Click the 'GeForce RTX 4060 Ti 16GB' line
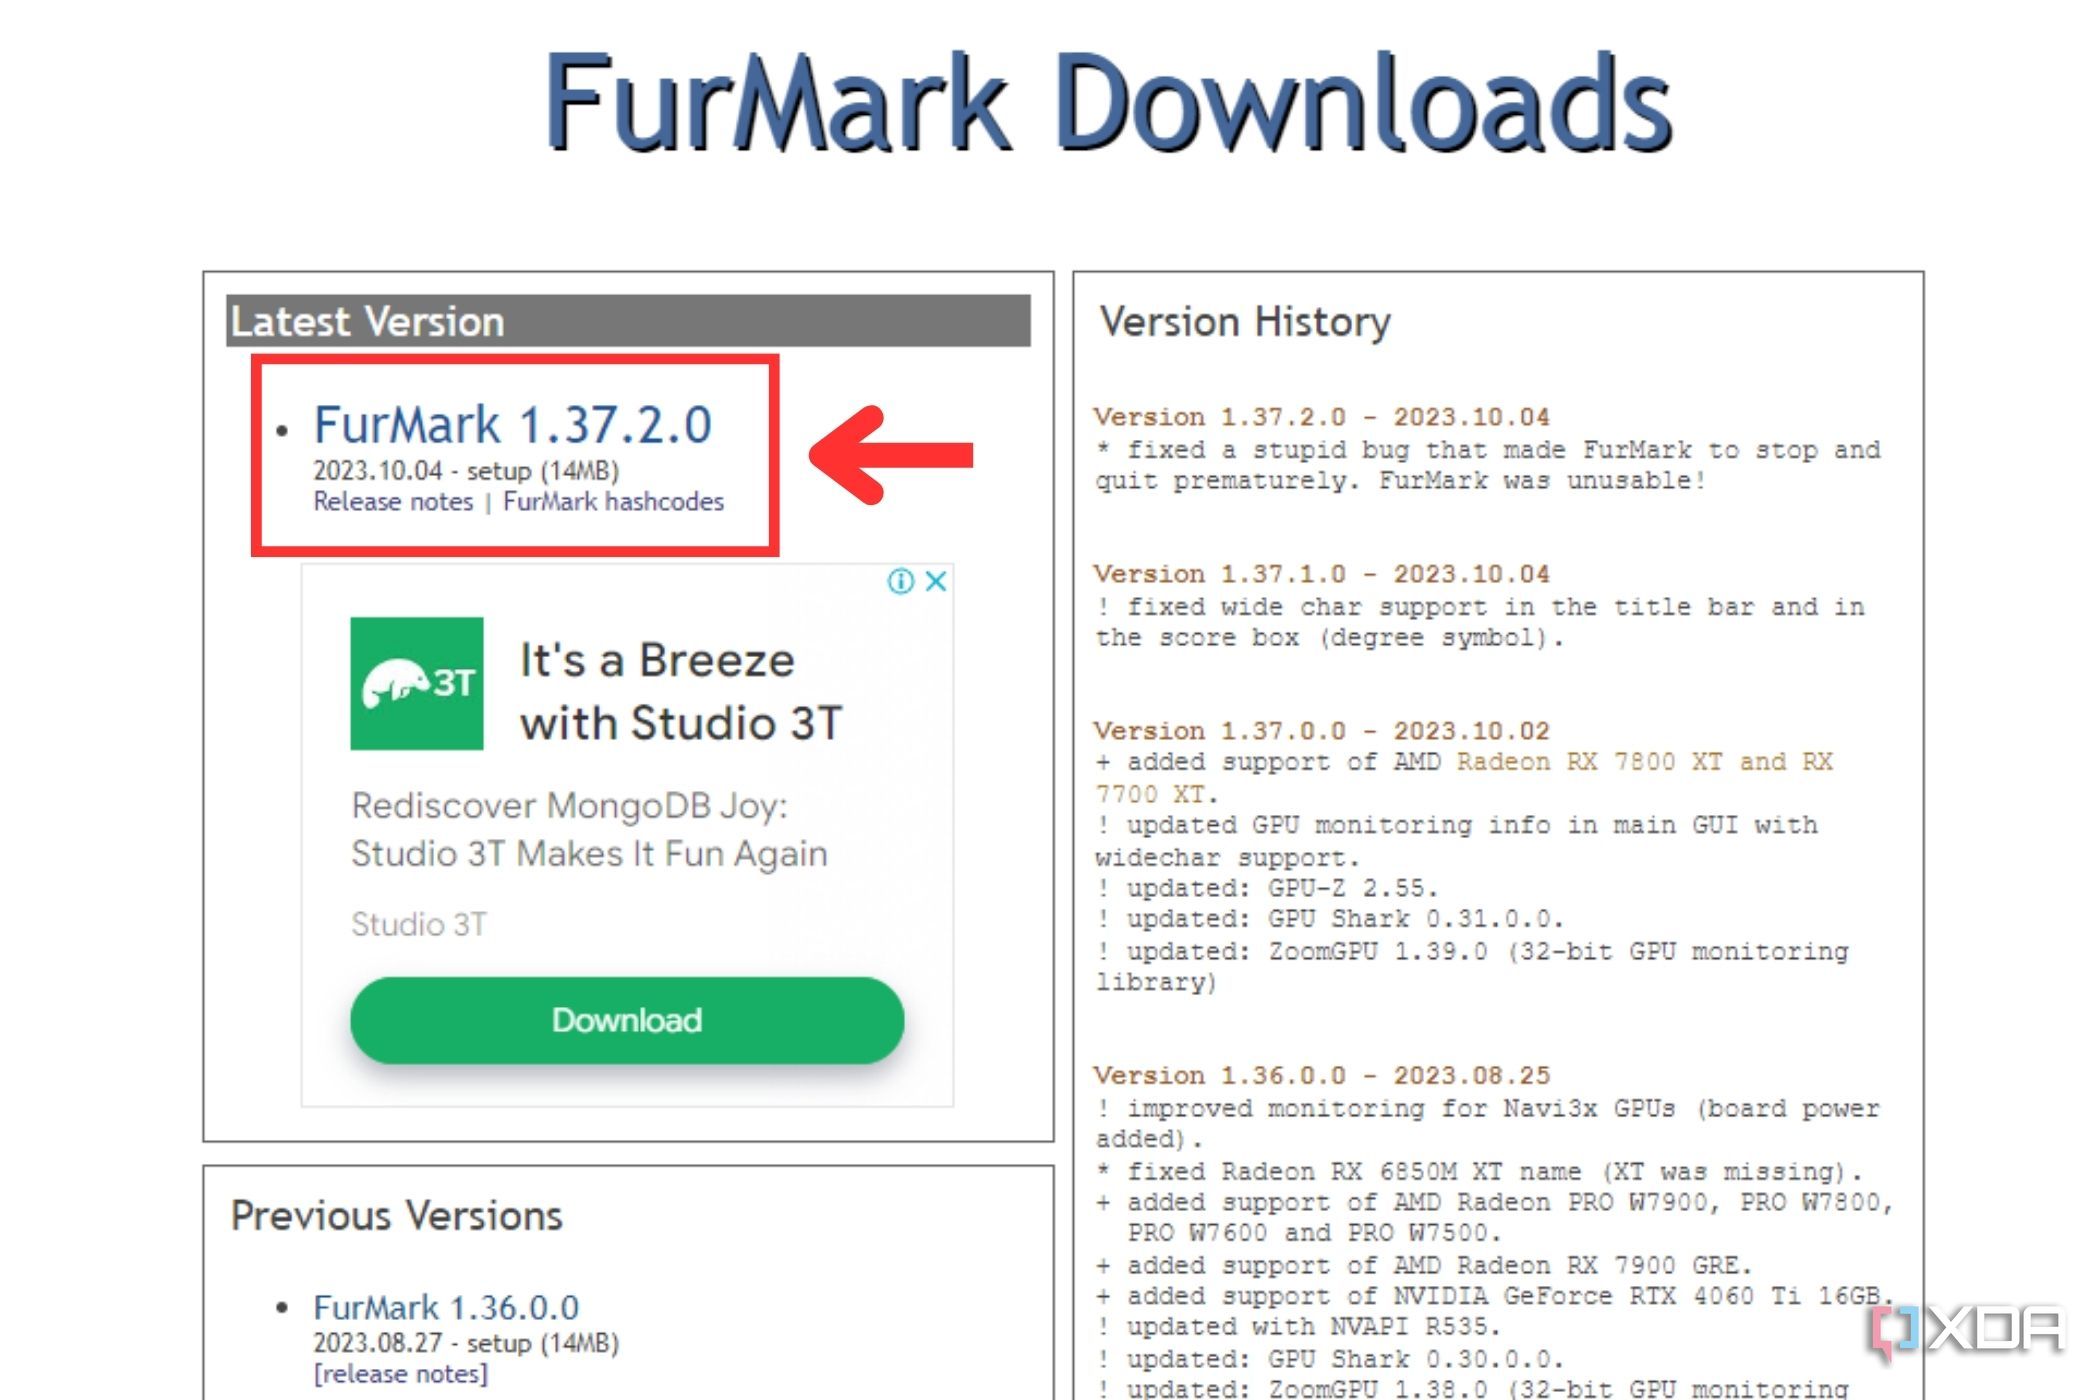Screen dimensions: 2100x1400 click(1495, 1296)
